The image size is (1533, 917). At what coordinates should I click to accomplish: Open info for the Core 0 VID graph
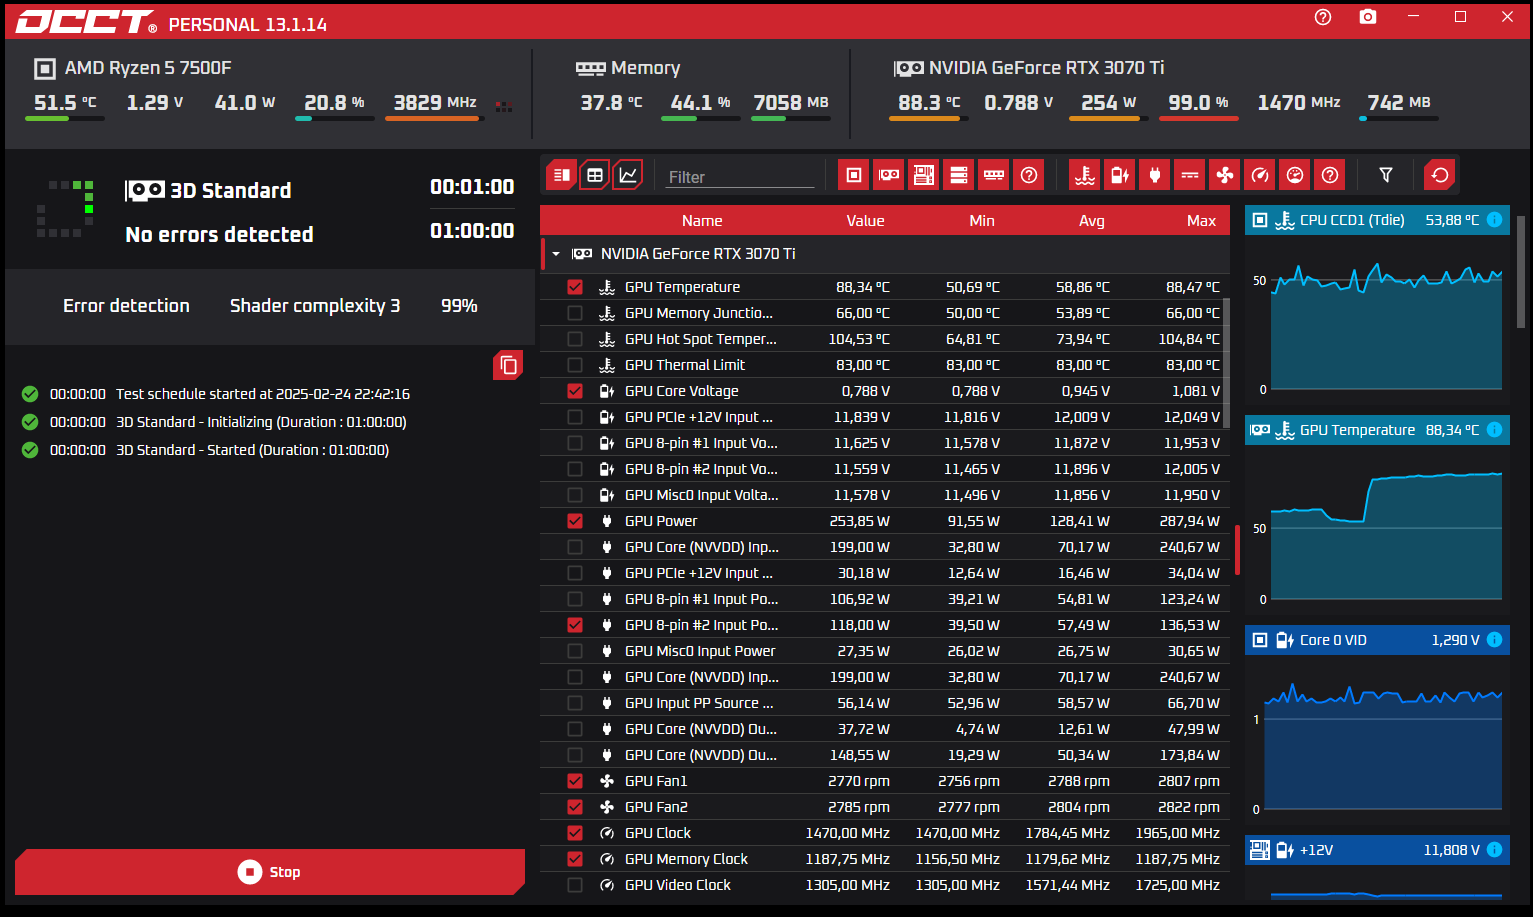[1494, 640]
